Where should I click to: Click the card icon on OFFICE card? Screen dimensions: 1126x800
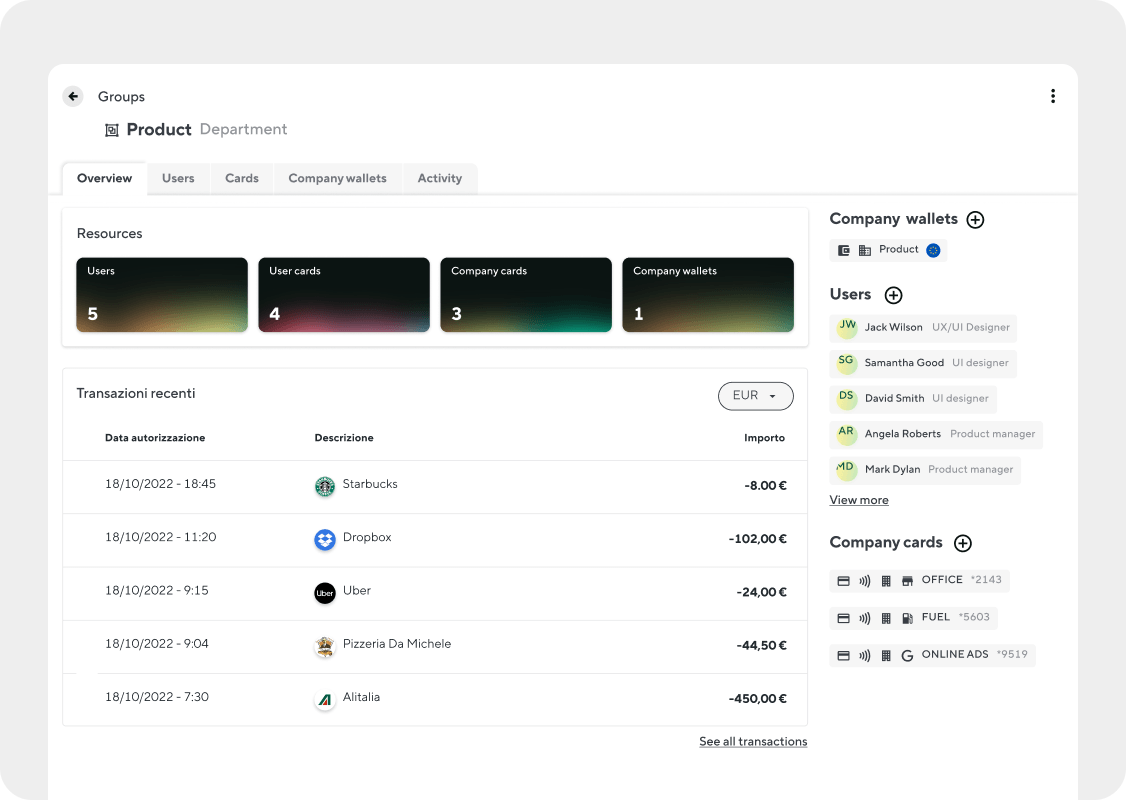click(x=844, y=581)
